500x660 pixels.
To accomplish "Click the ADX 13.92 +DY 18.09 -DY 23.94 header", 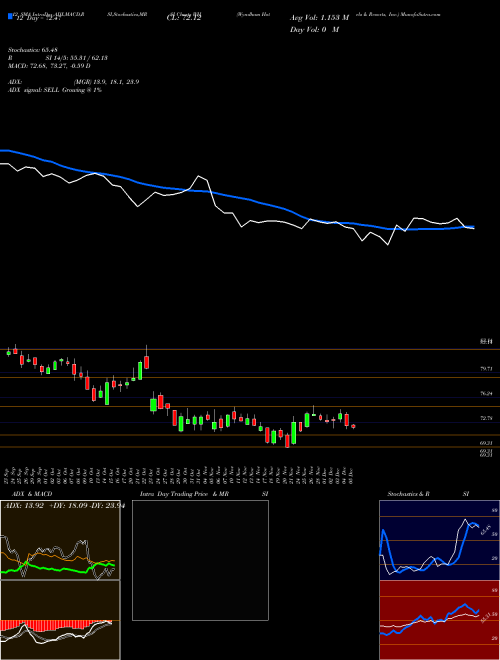I will pyautogui.click(x=64, y=506).
